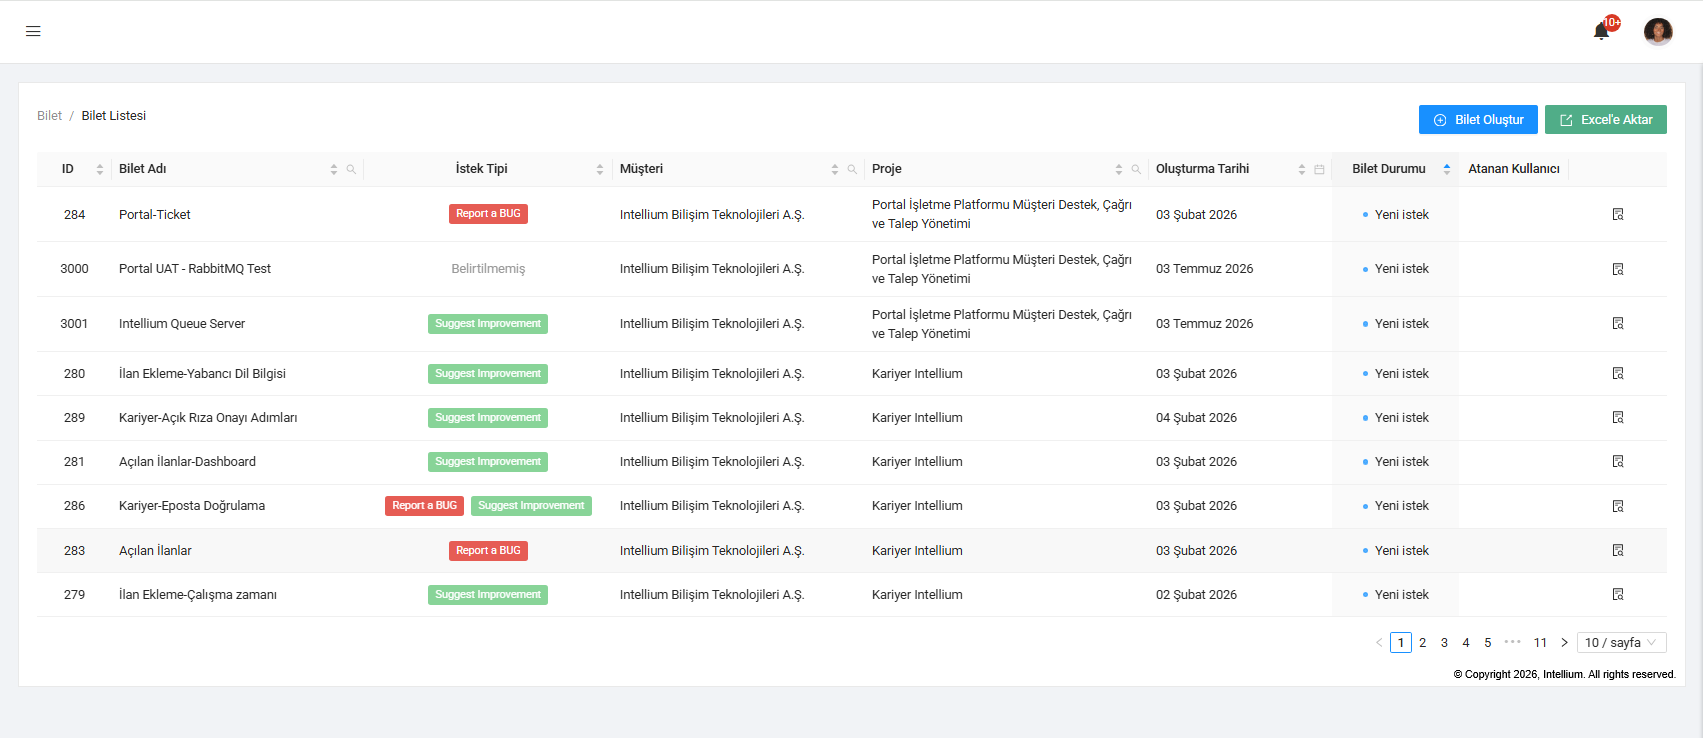
Task: Open detail icon for ticket 289
Action: 1618,417
